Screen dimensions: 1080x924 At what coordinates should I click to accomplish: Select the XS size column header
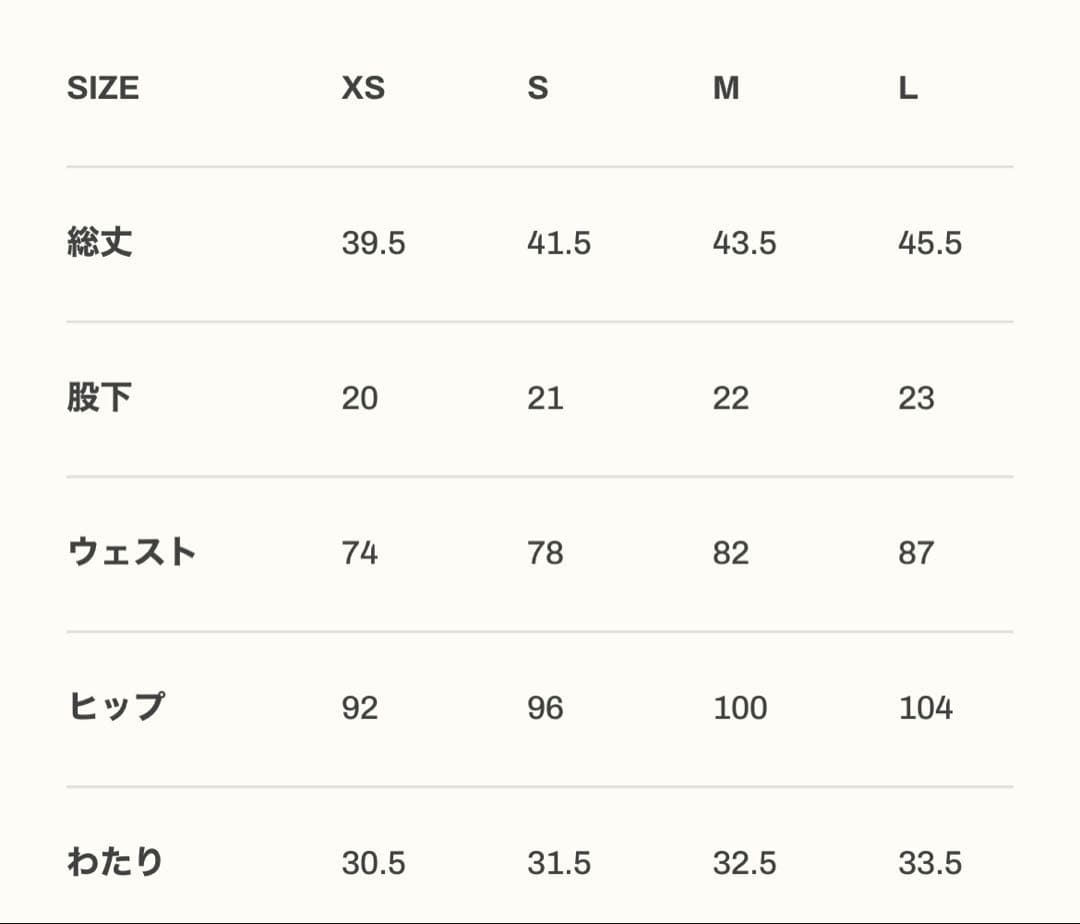point(363,89)
